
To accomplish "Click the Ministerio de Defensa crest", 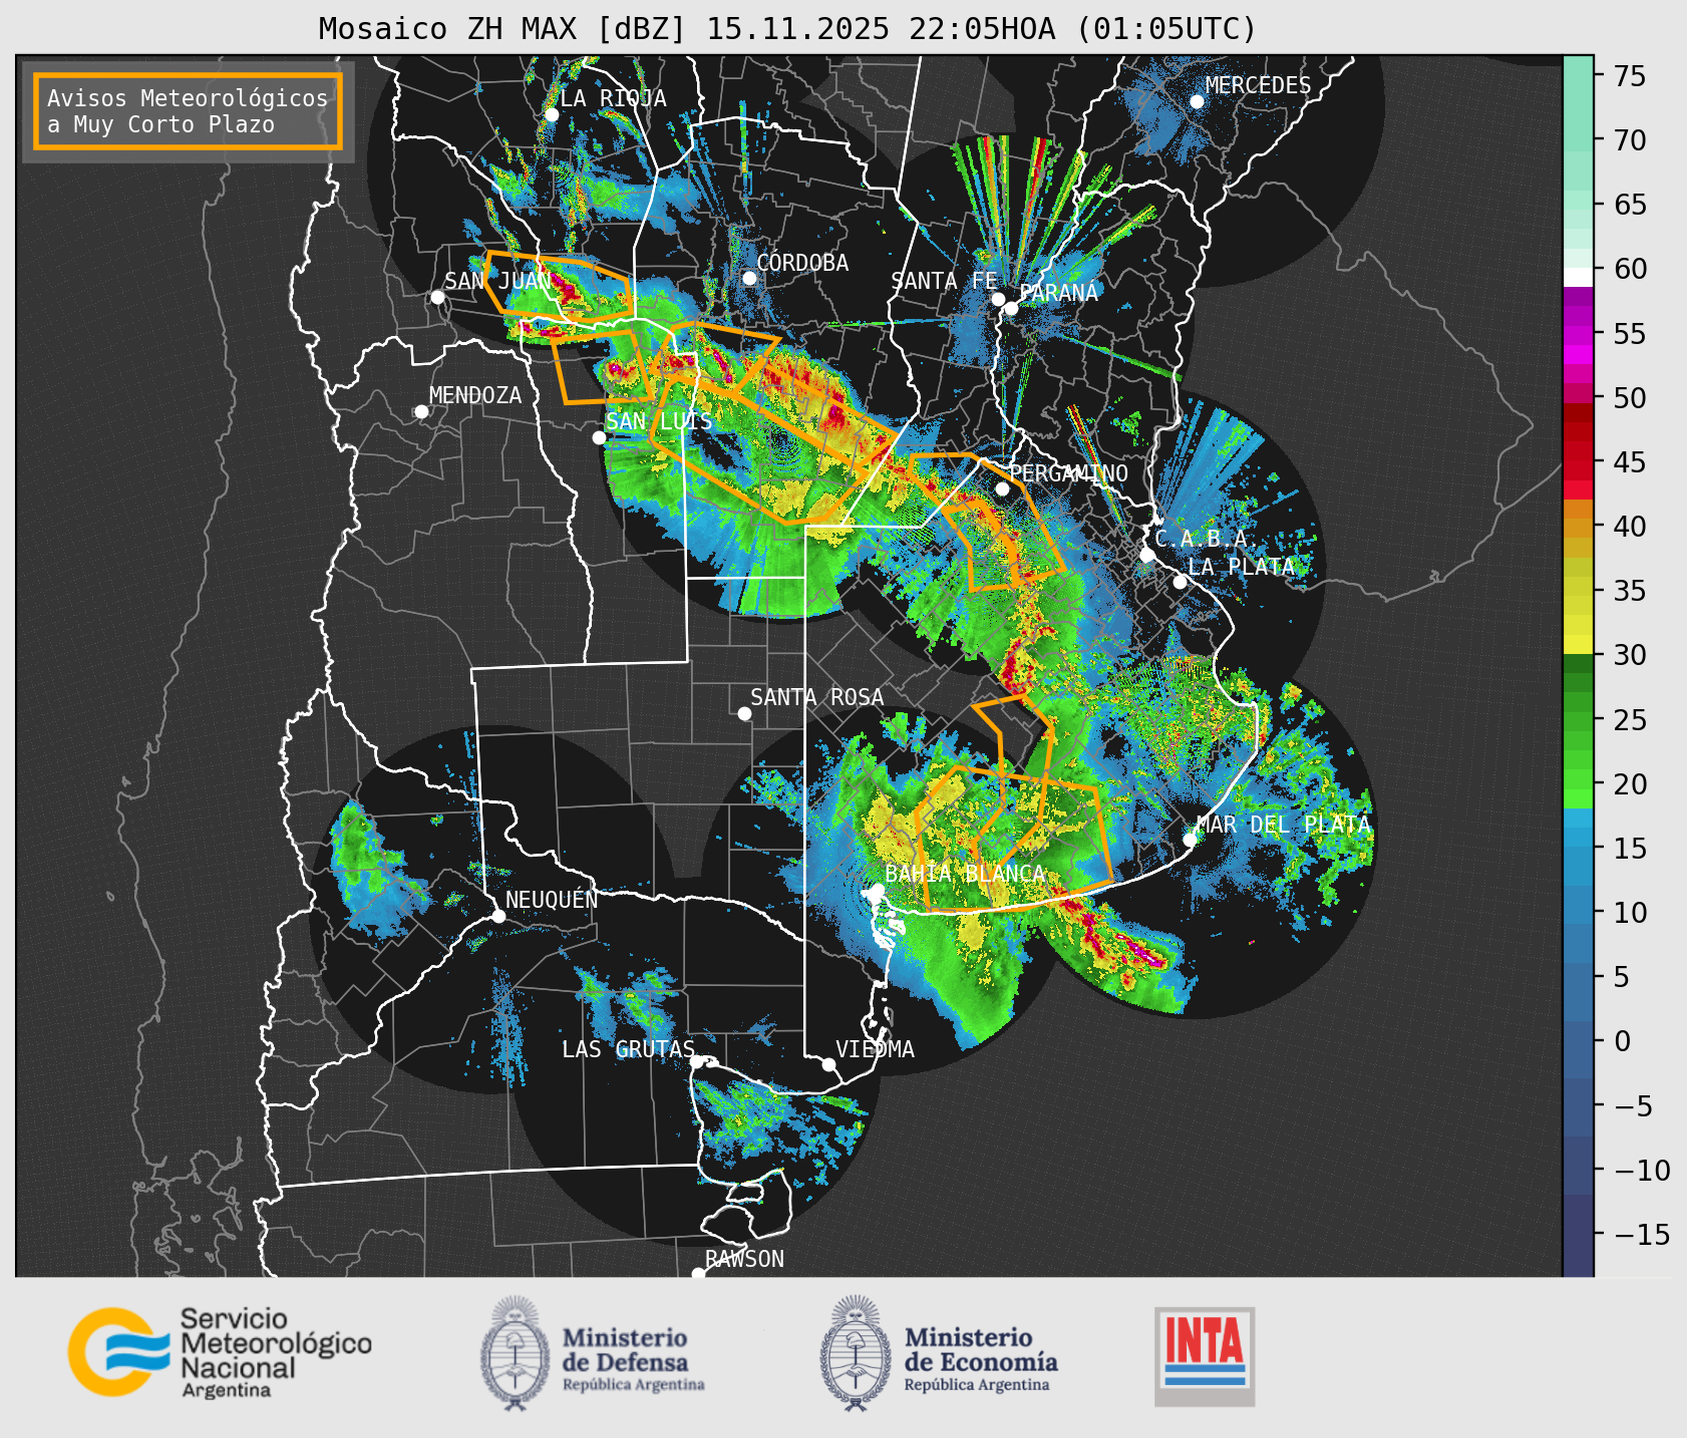I will 516,1353.
